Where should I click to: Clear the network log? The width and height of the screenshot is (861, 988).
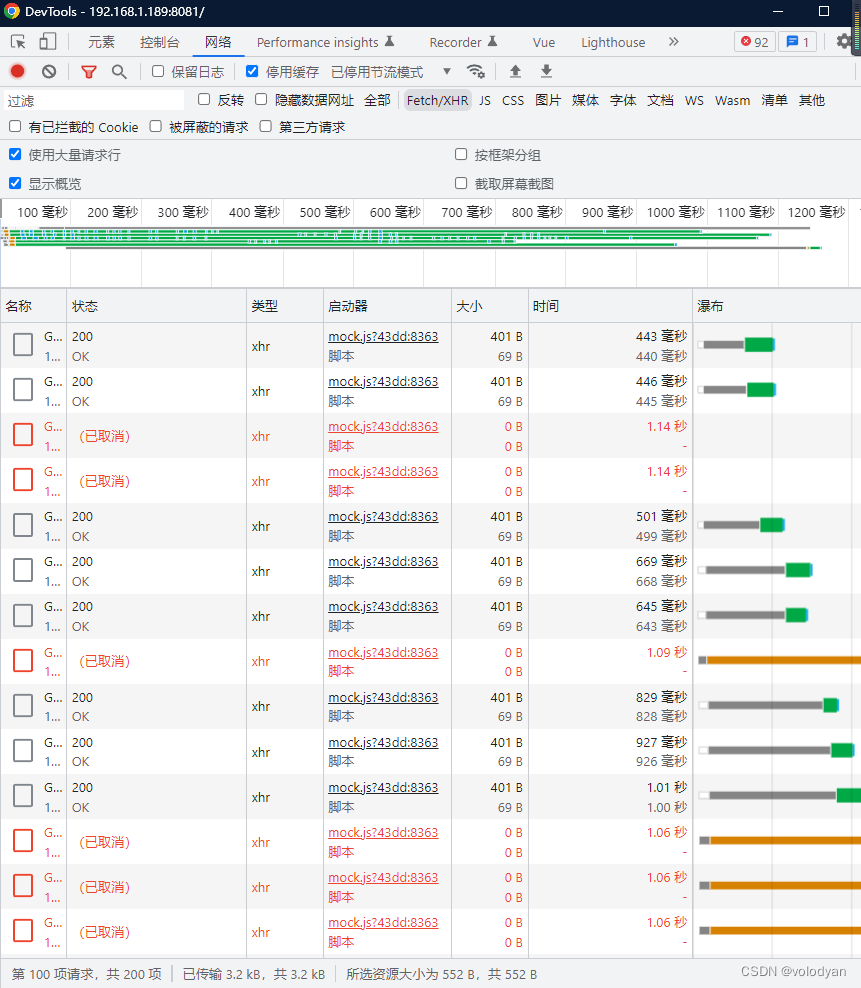pos(49,72)
